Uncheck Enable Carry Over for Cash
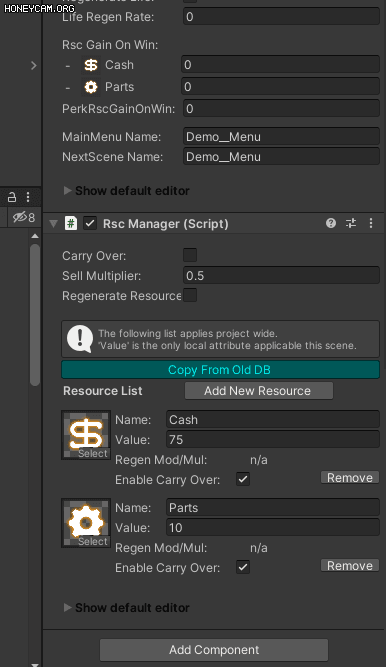Screen dimensions: 386x667 243,479
